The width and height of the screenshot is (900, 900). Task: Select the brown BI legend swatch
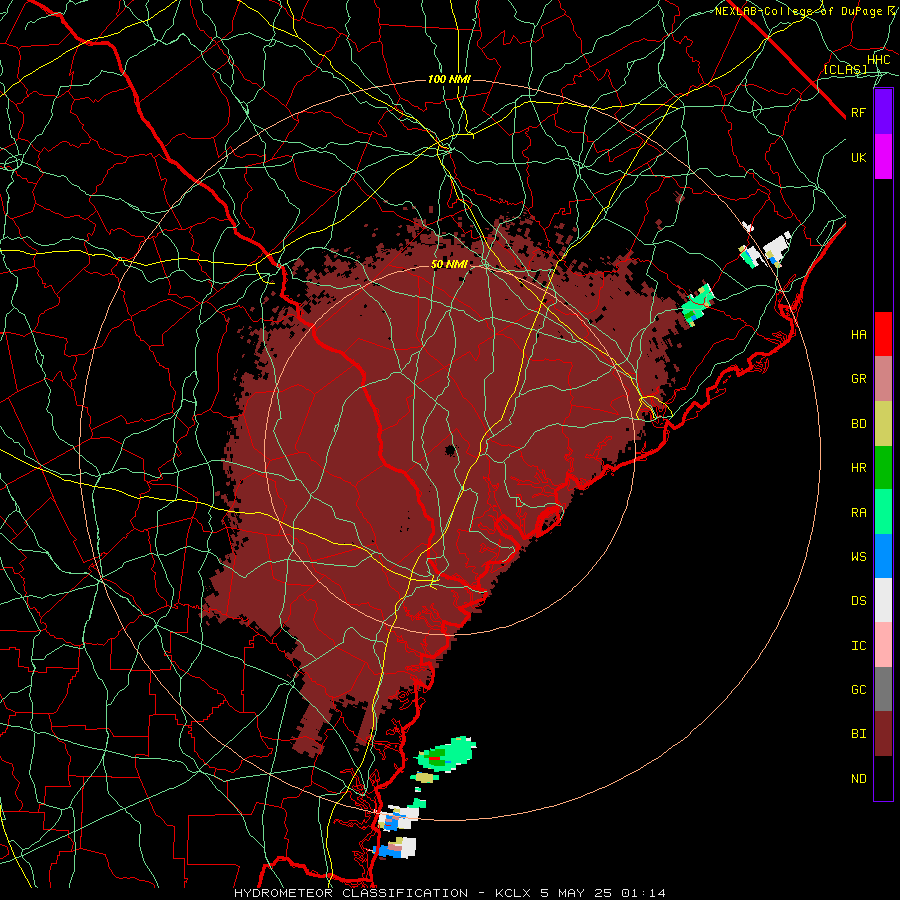883,734
